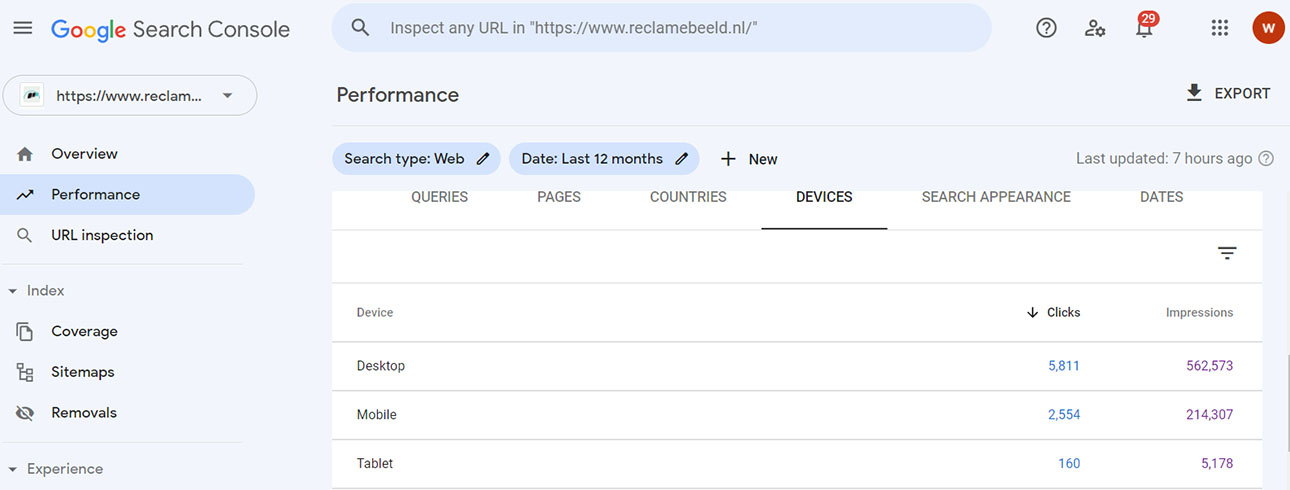Switch to the Queries tab
Image resolution: width=1290 pixels, height=490 pixels.
(x=439, y=197)
